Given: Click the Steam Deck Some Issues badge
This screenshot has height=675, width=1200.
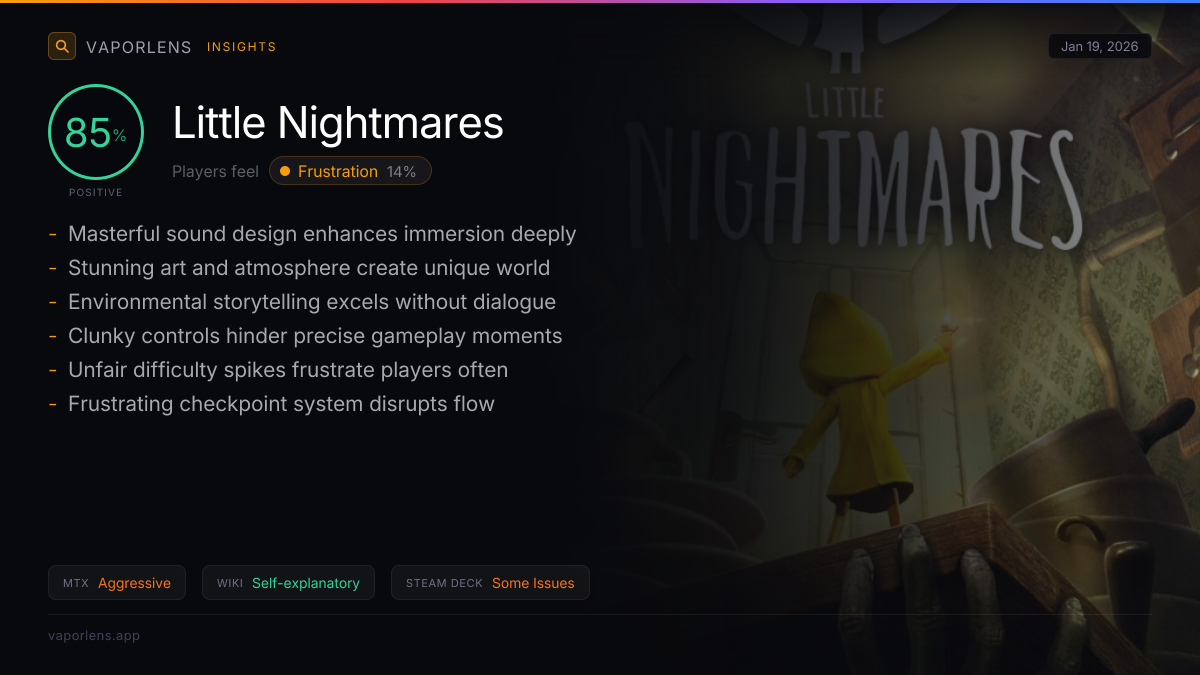Looking at the screenshot, I should click(x=490, y=583).
